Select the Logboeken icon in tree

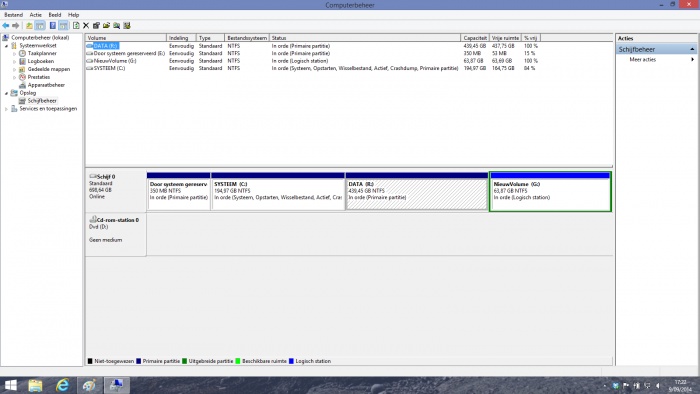[22, 61]
